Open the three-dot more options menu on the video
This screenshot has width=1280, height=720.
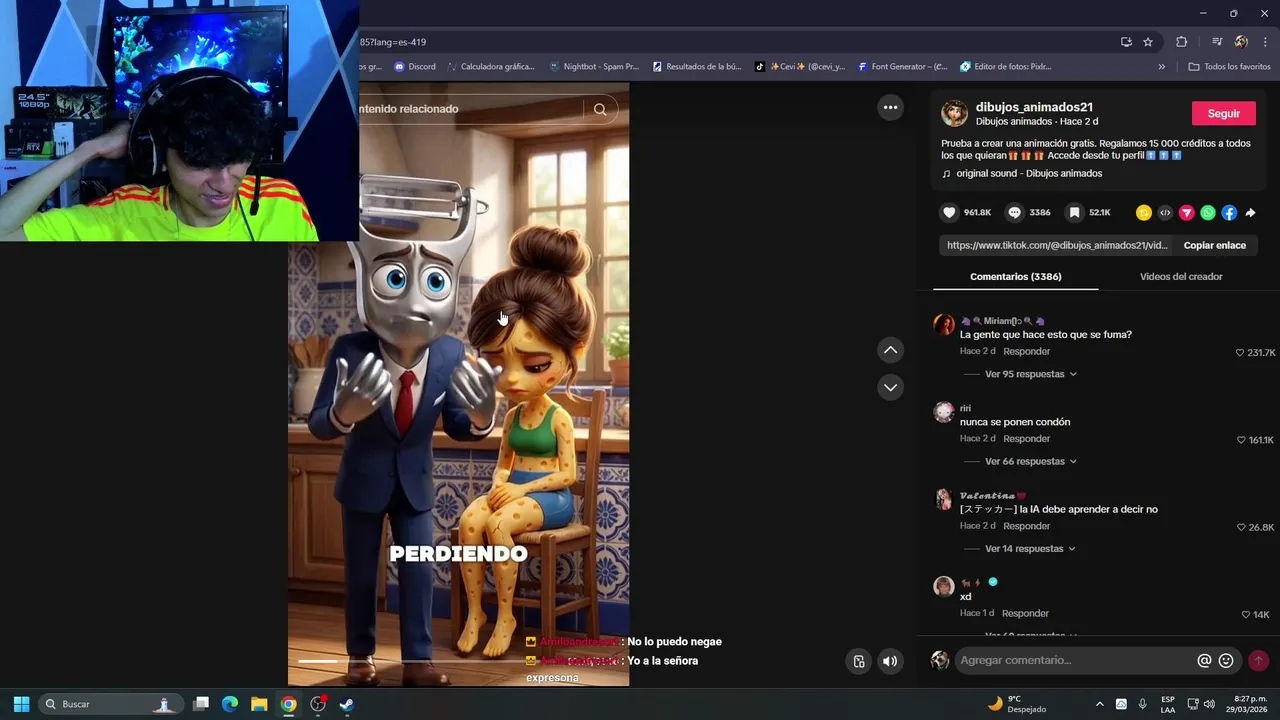click(x=890, y=107)
